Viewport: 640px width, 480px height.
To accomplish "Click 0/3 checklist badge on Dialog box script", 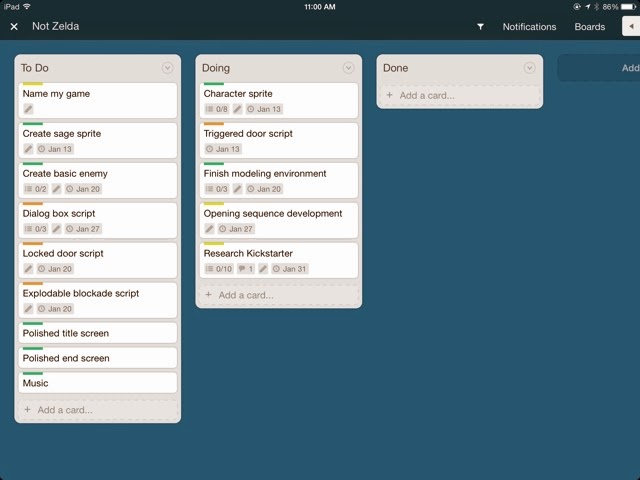I will coord(36,229).
